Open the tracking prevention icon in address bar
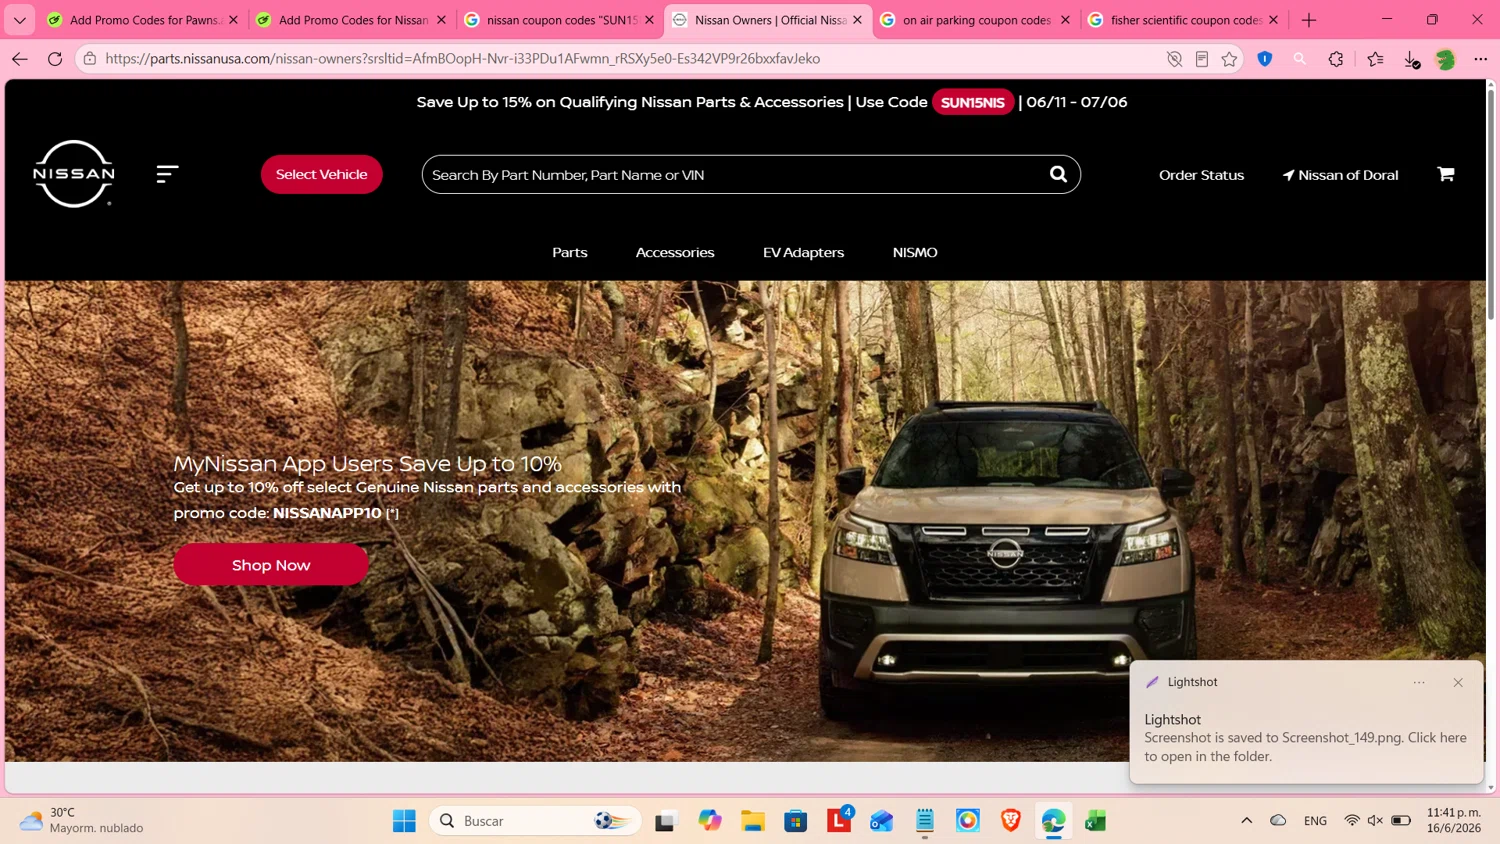This screenshot has width=1500, height=844. 1174,59
